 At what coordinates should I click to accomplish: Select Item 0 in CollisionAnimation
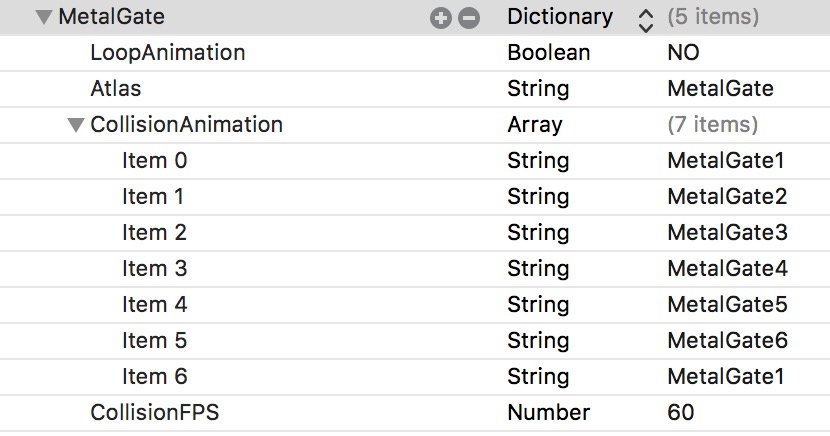click(x=154, y=161)
